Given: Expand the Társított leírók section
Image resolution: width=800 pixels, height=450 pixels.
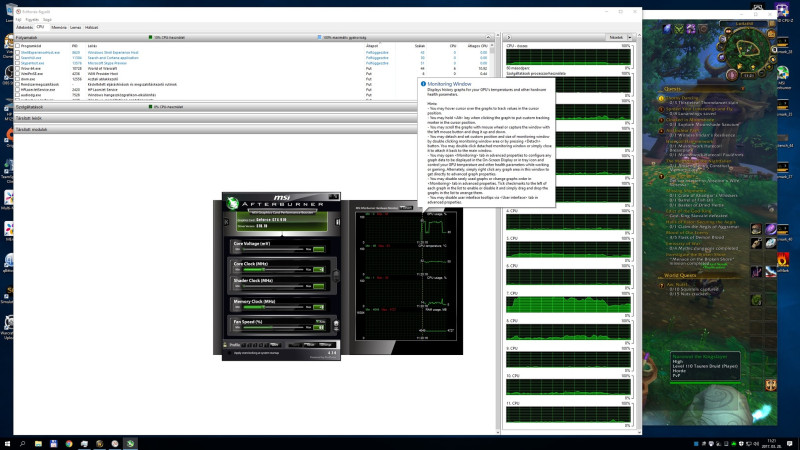Looking at the screenshot, I should [x=215, y=118].
